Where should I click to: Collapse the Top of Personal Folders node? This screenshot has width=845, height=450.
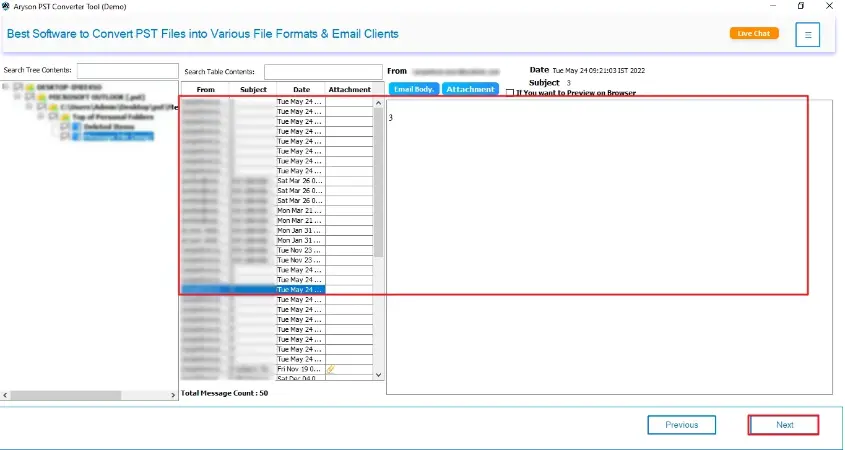click(40, 116)
